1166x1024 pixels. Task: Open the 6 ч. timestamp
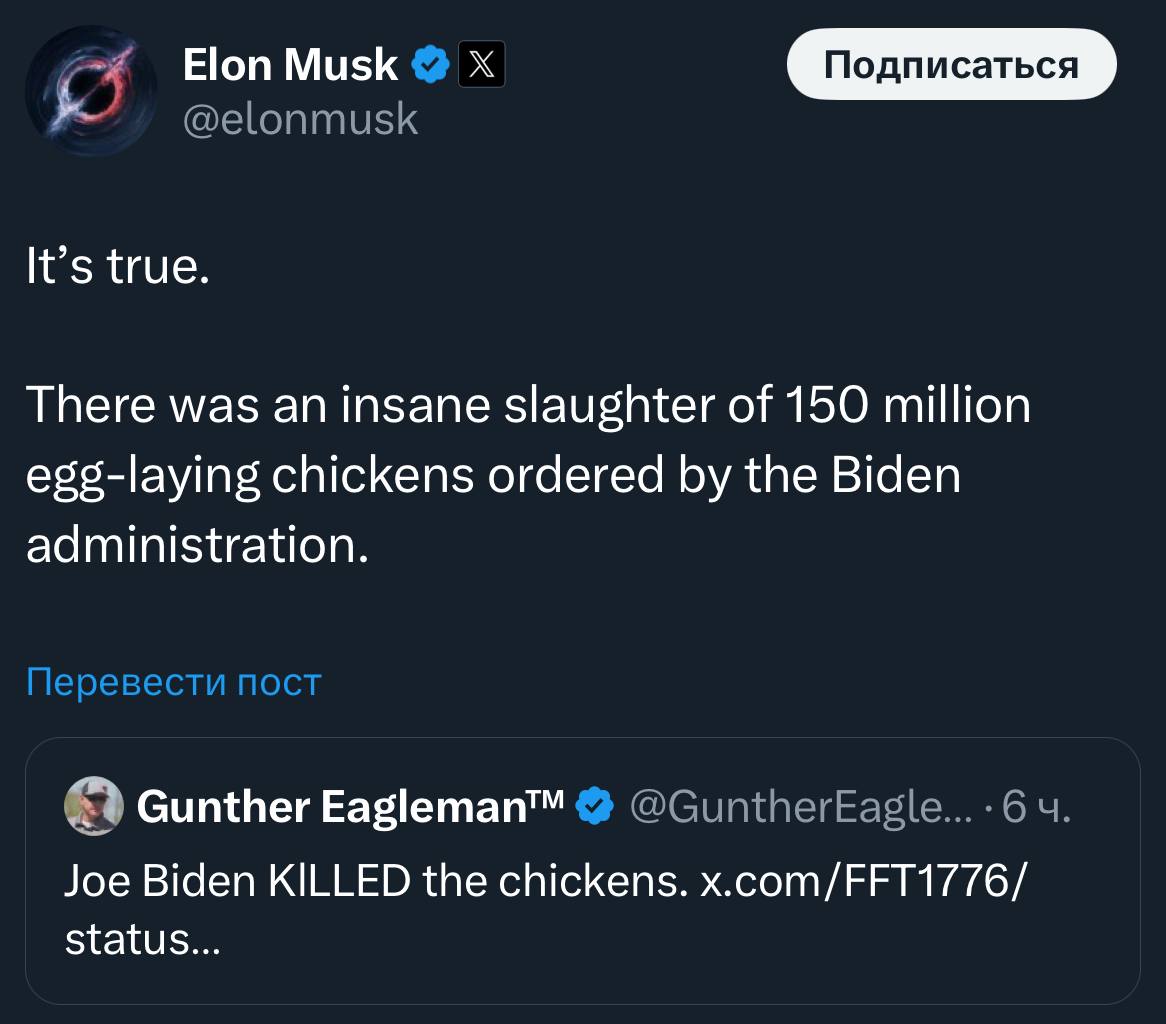[x=1037, y=806]
